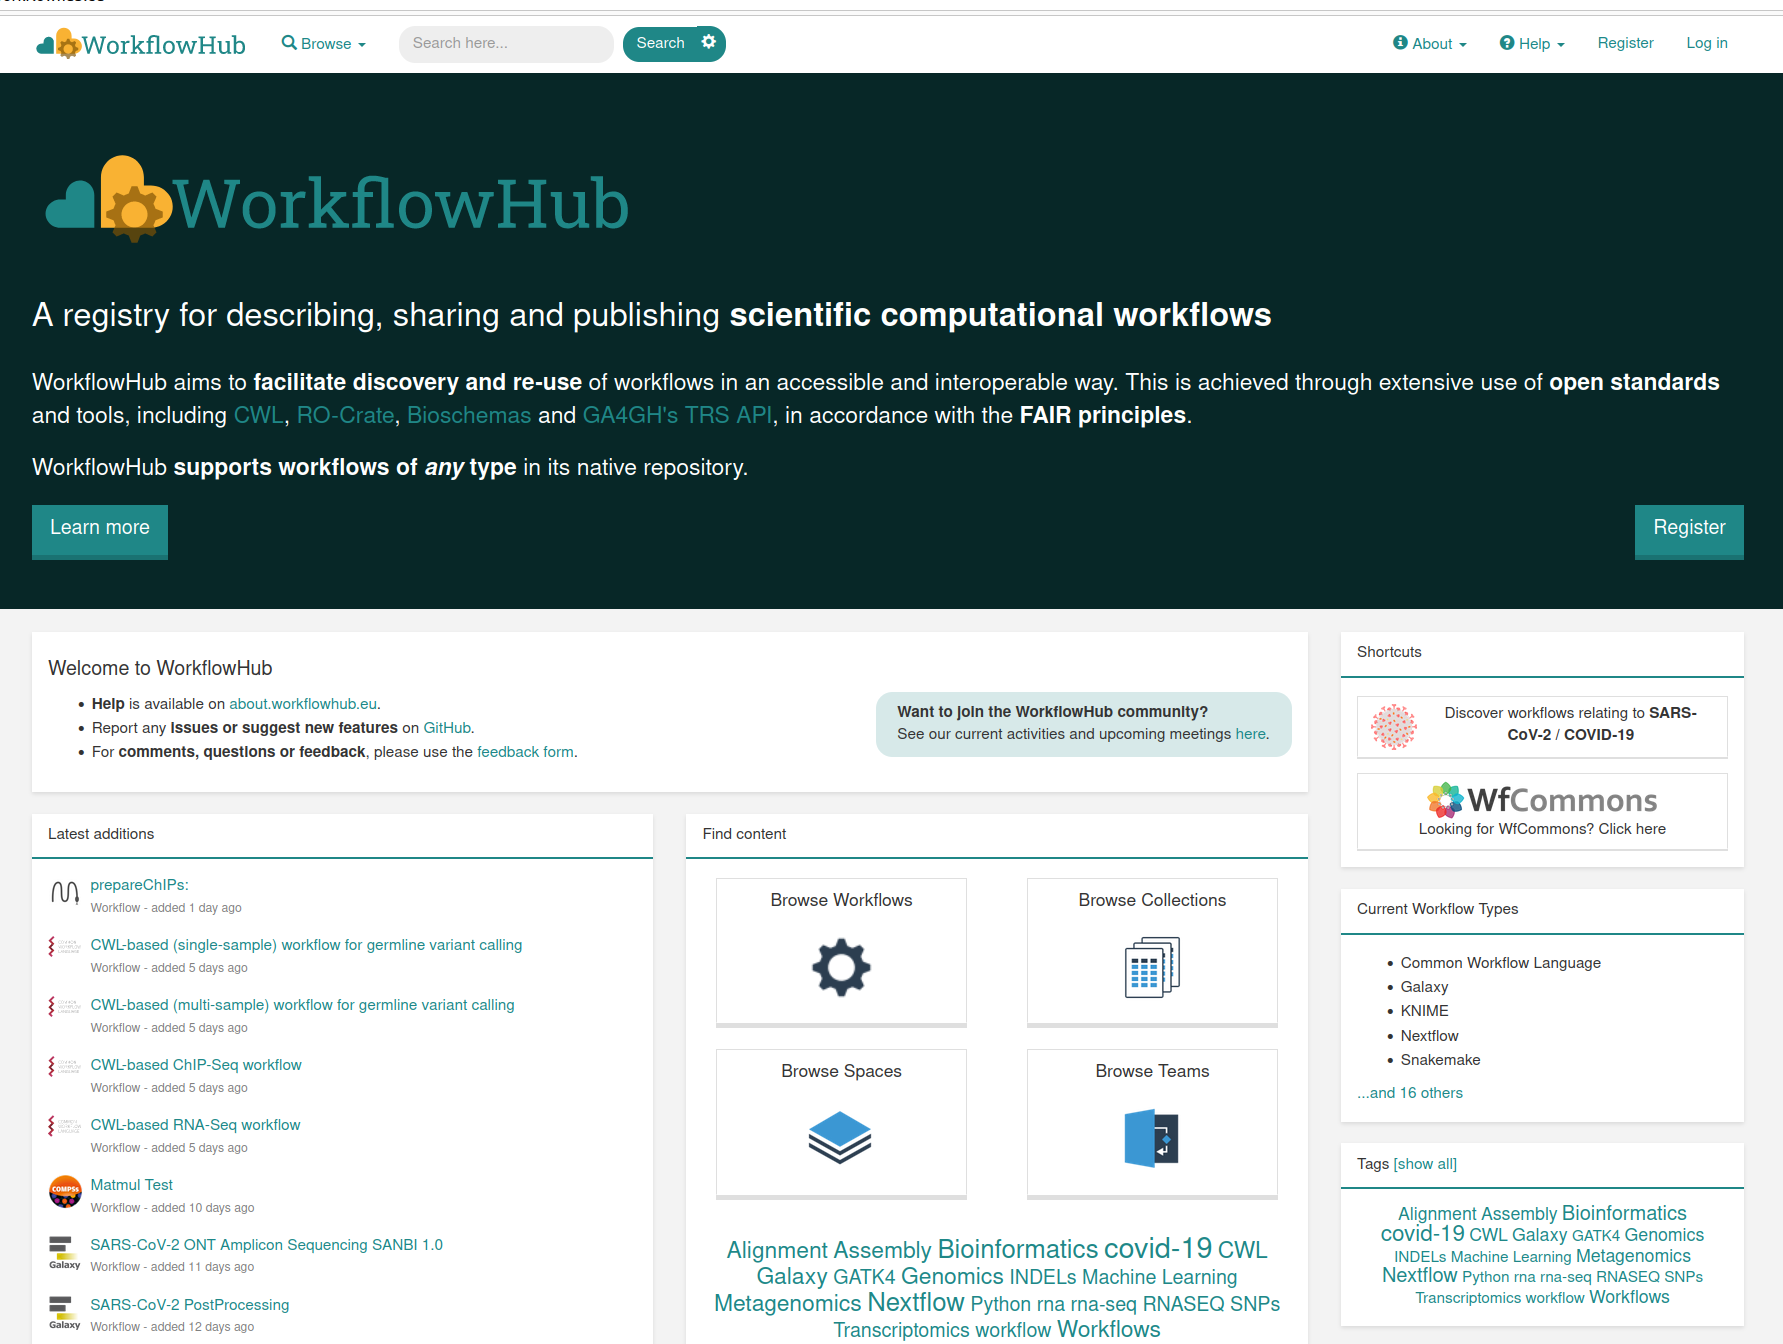The width and height of the screenshot is (1783, 1344).
Task: Click the Metagenomics tag in sidebar Tags
Action: tap(1633, 1256)
